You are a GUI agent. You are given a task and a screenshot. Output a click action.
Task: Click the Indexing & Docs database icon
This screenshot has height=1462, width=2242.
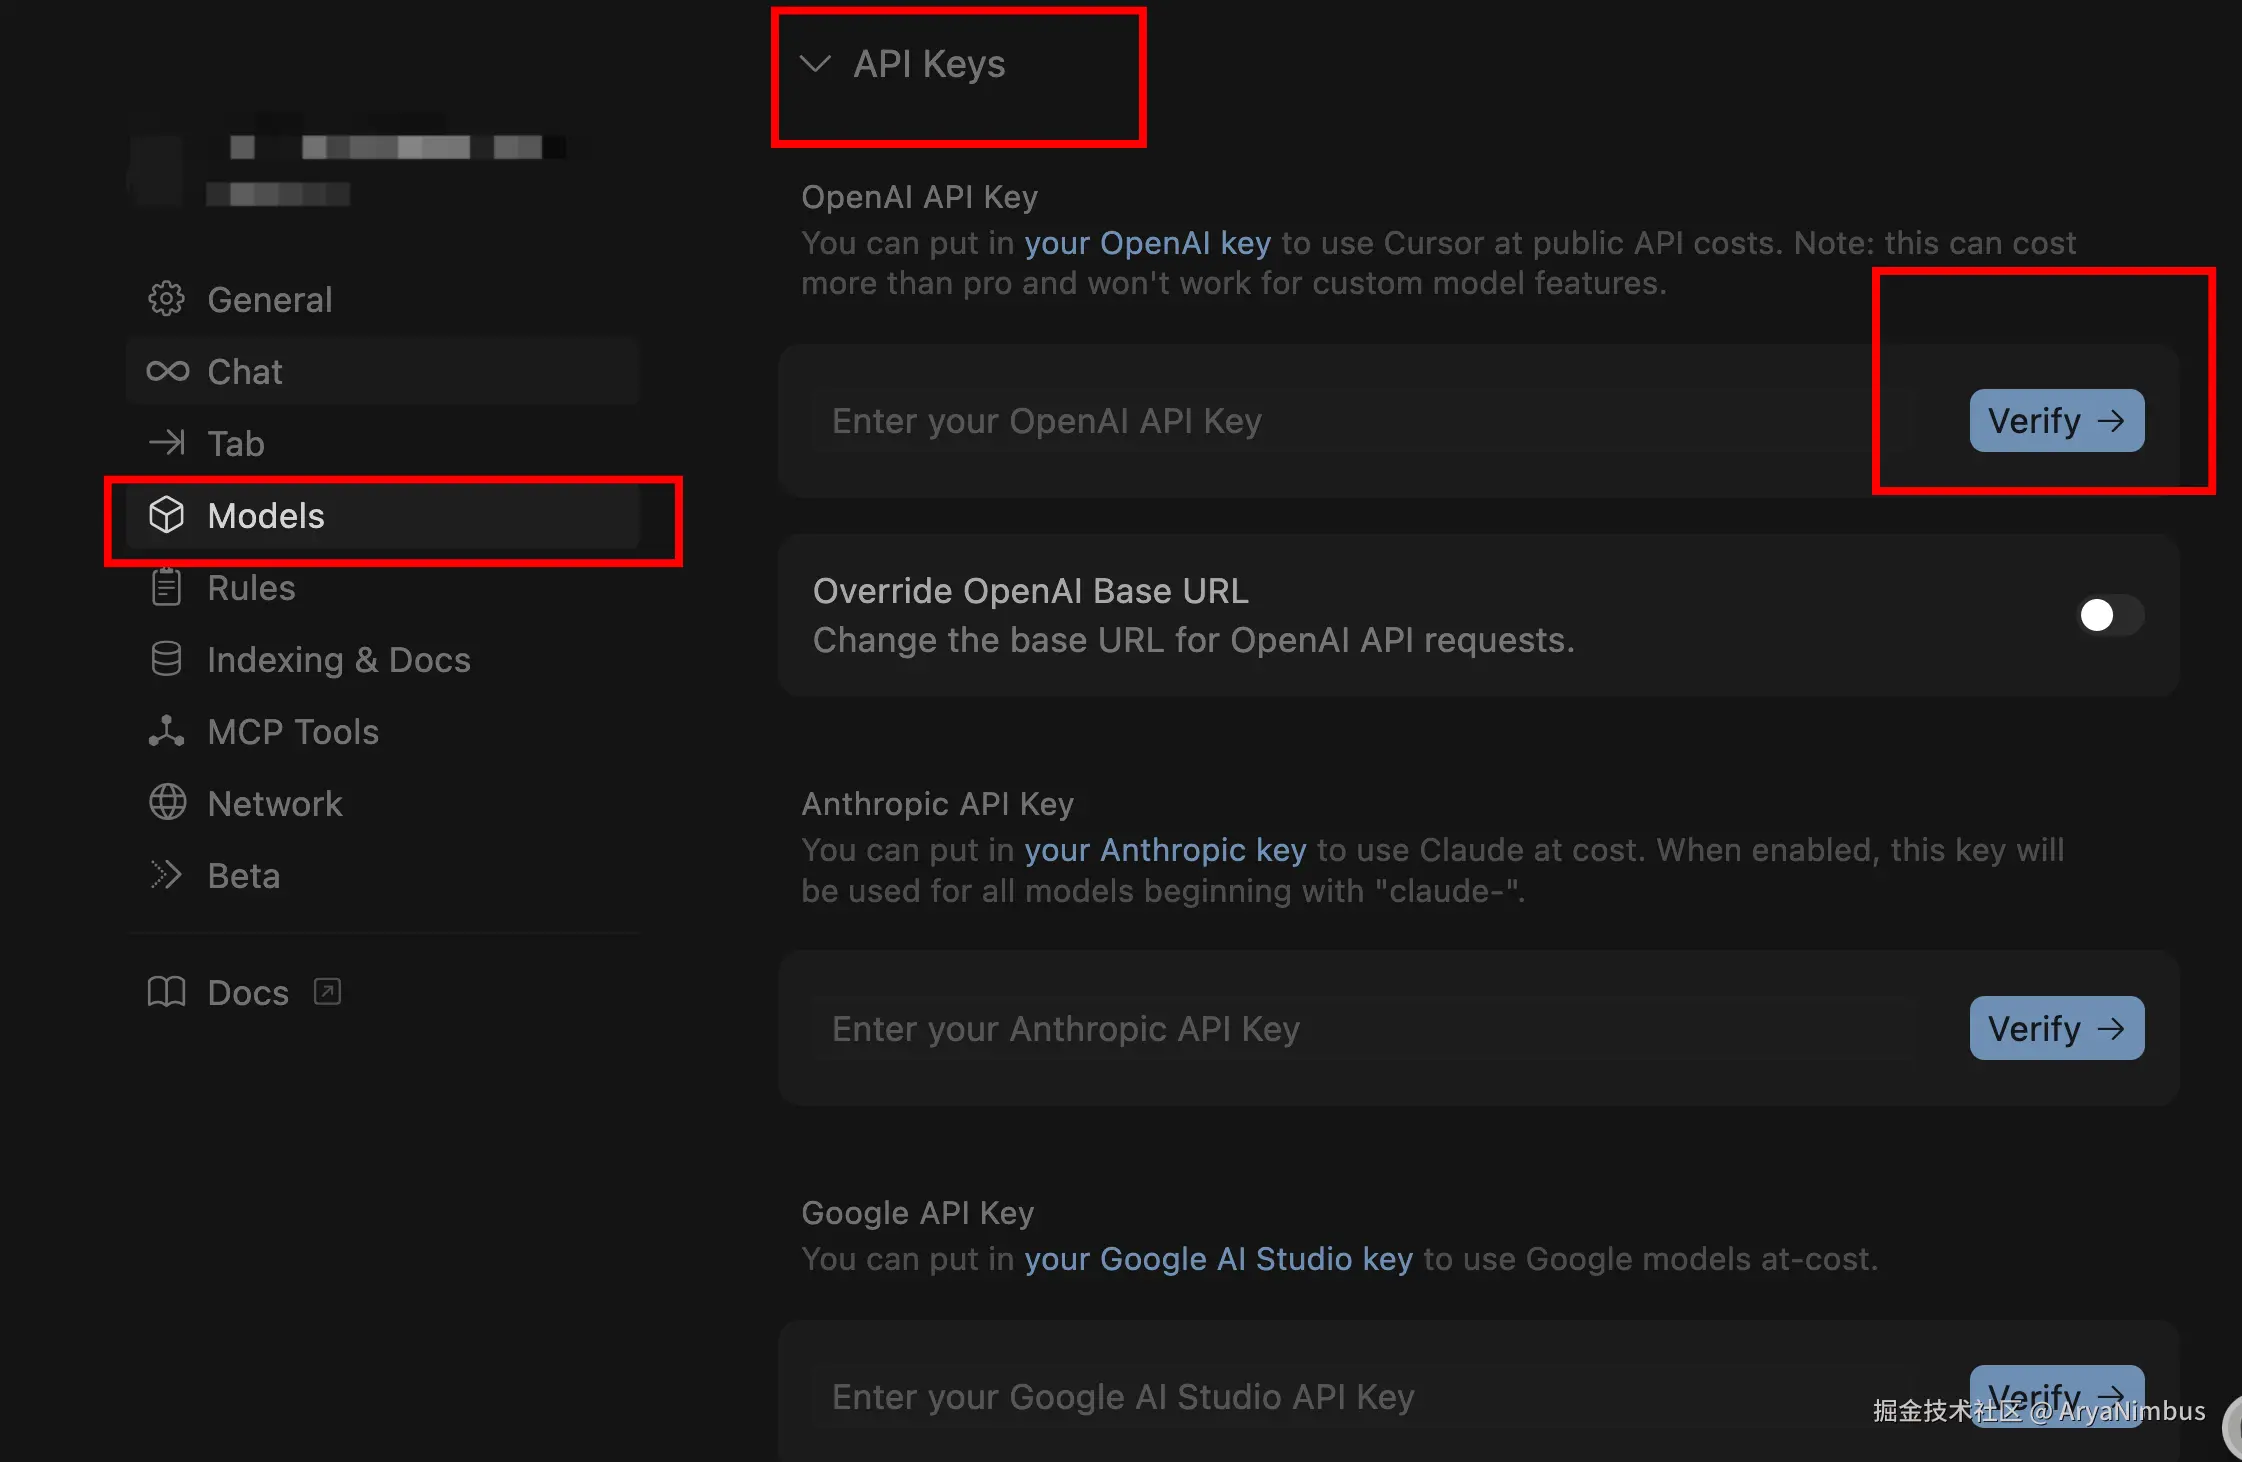click(x=166, y=659)
